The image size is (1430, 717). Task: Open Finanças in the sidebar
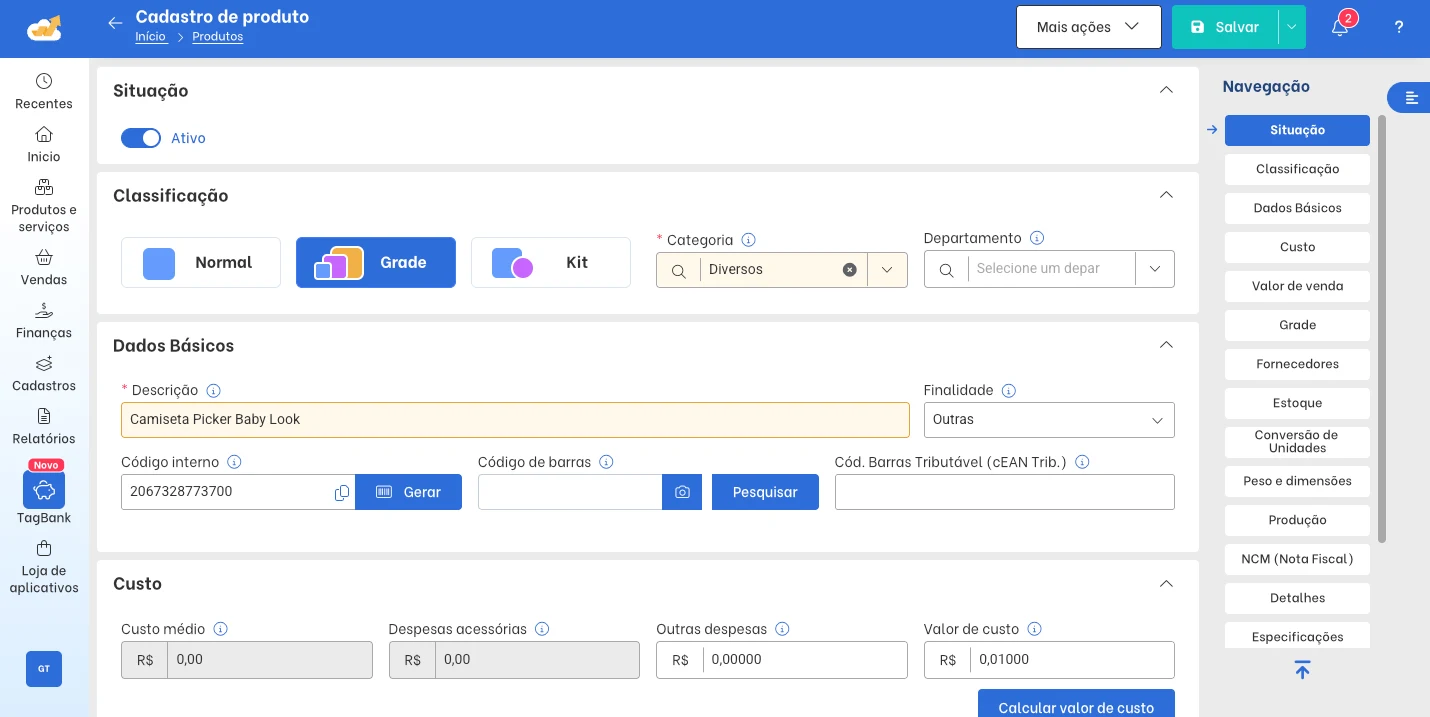pyautogui.click(x=44, y=321)
